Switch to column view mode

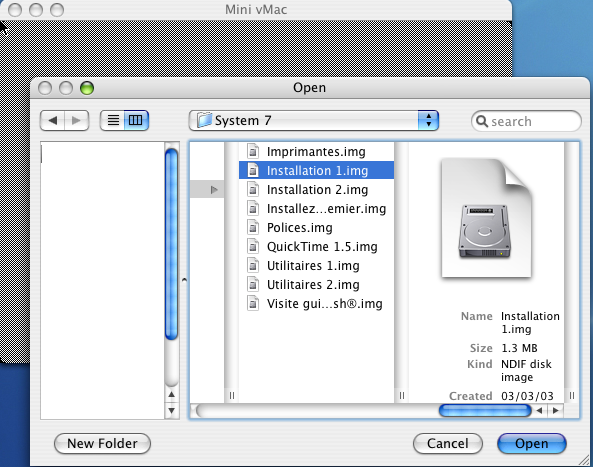click(x=136, y=120)
